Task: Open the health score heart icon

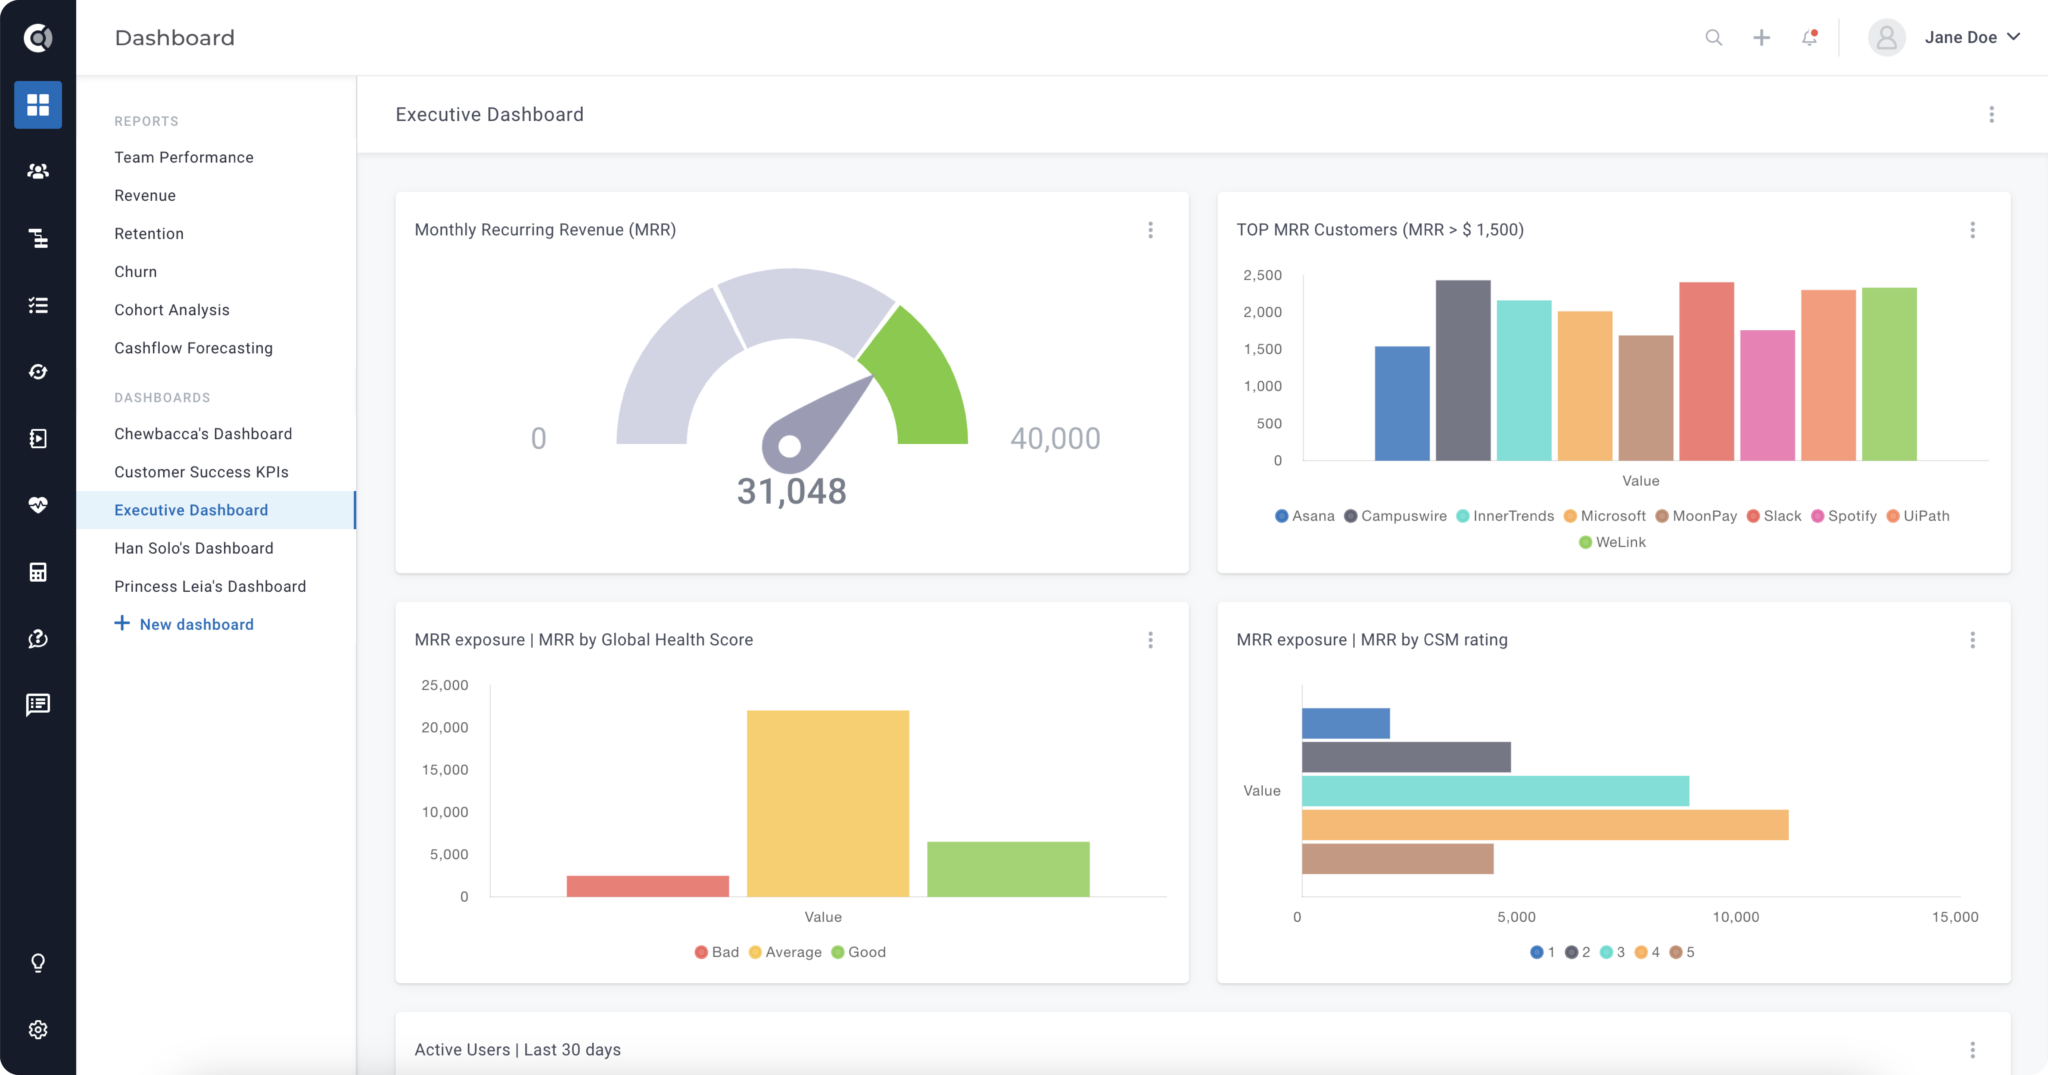Action: click(x=38, y=505)
